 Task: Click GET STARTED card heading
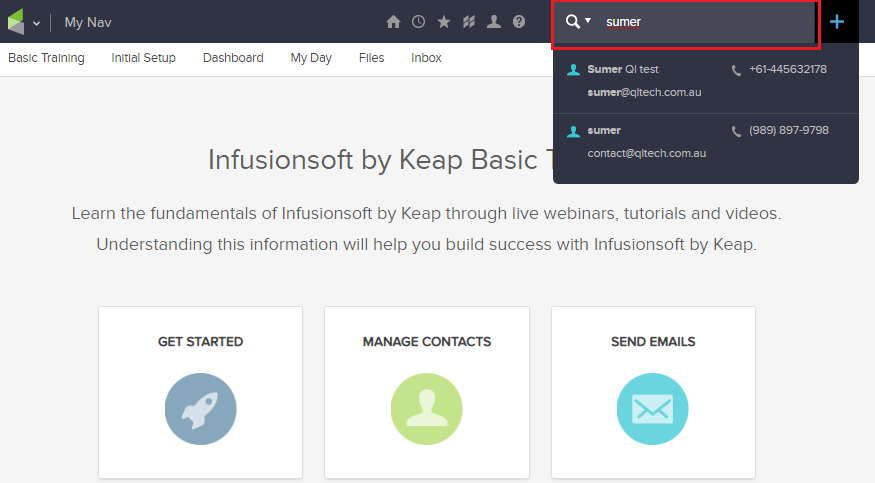coord(200,342)
